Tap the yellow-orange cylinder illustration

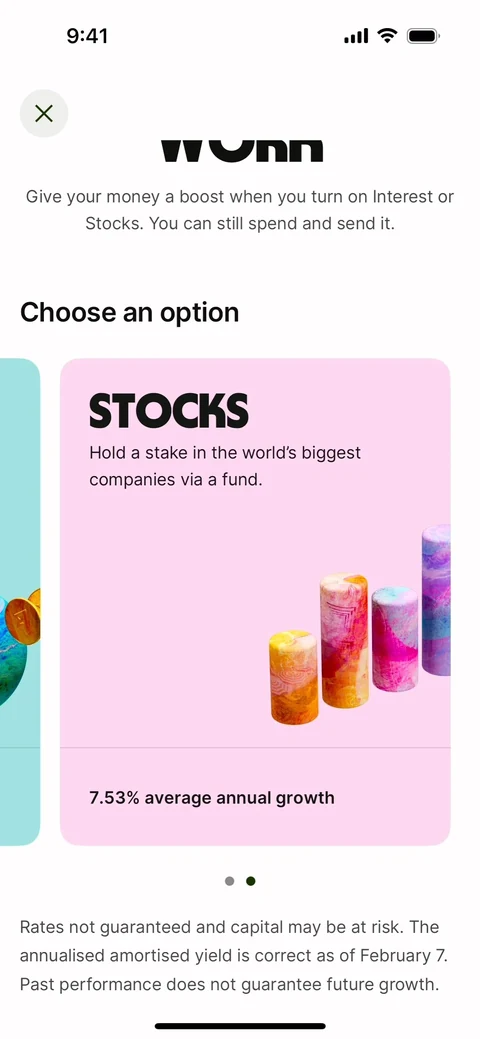[x=294, y=677]
